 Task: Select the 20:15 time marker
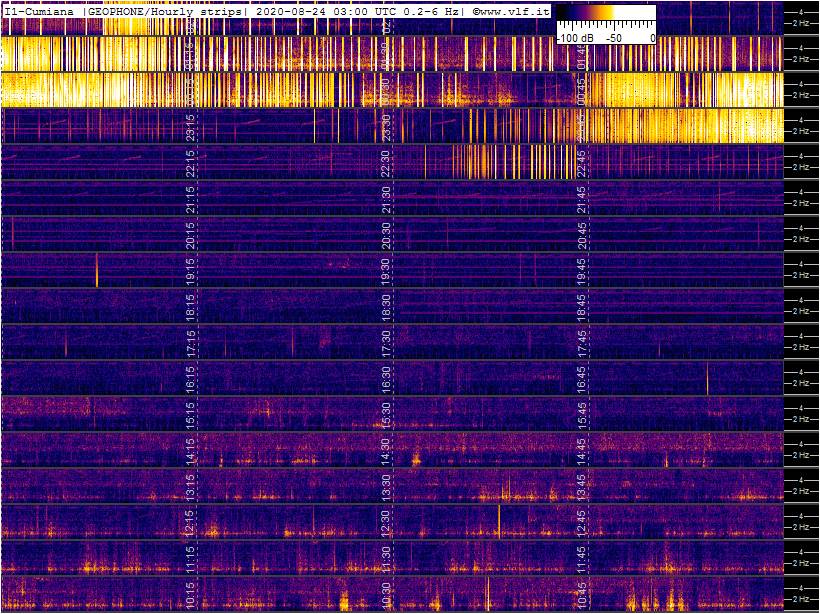[191, 234]
